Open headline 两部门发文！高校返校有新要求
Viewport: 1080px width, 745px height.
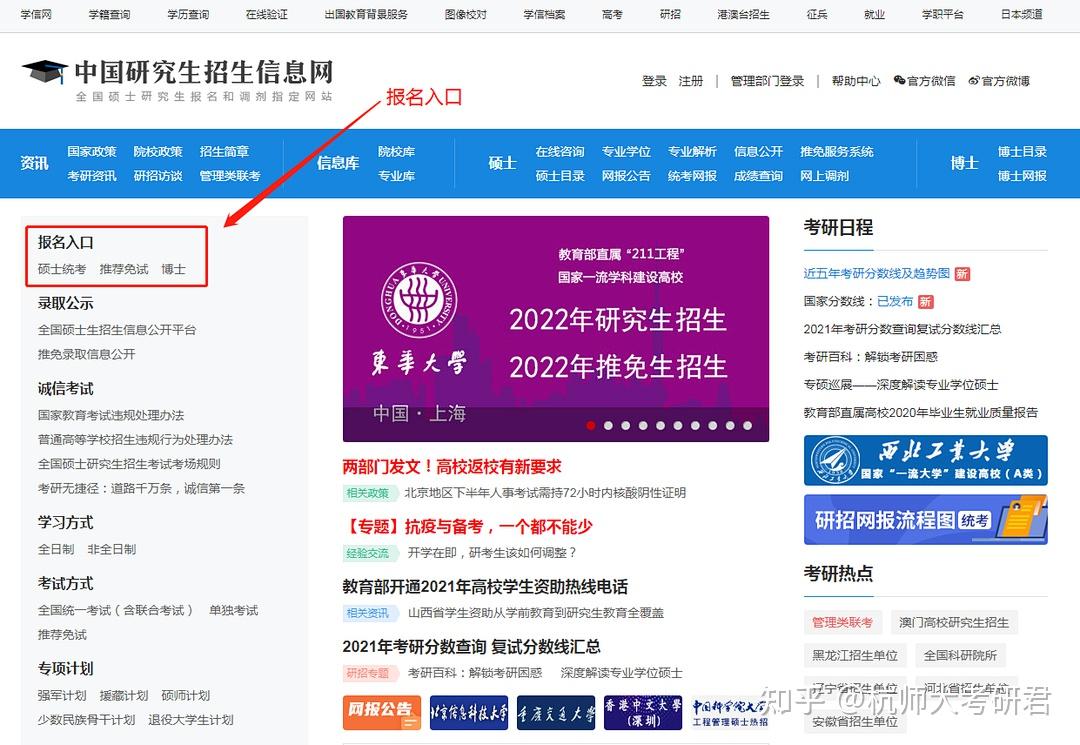[x=452, y=466]
